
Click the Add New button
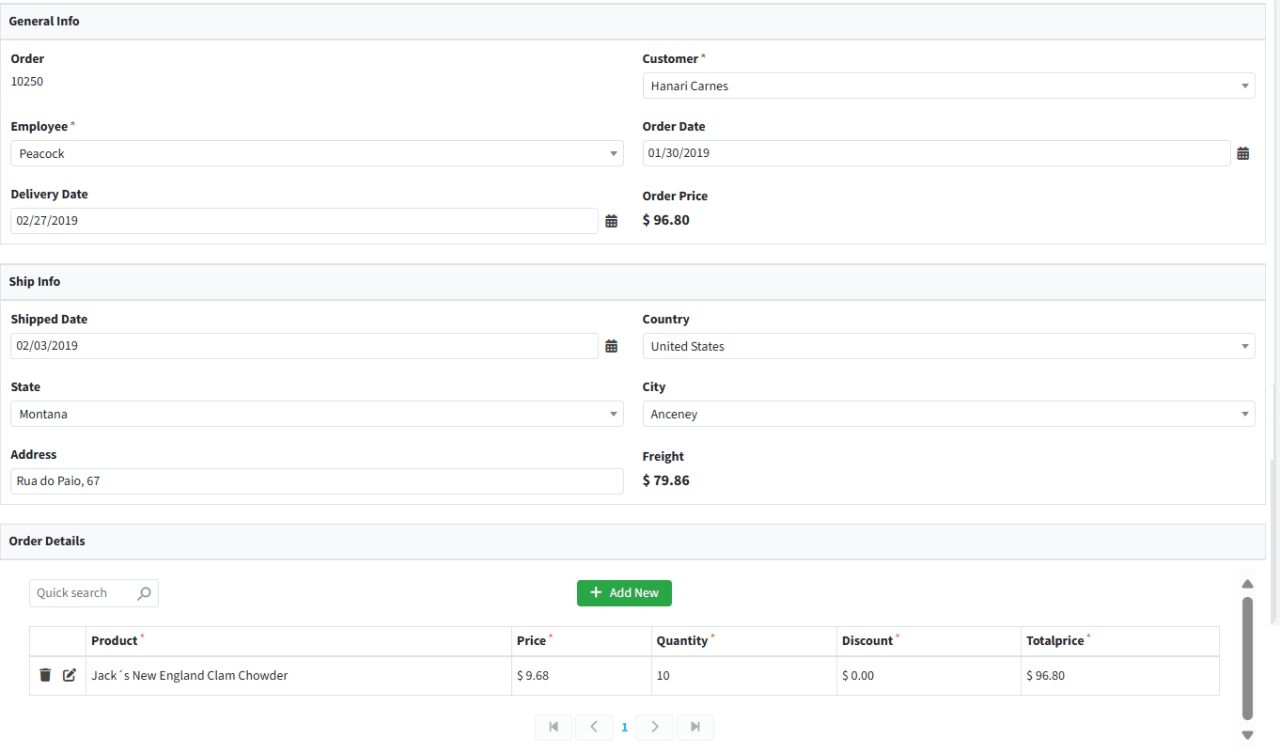tap(624, 593)
